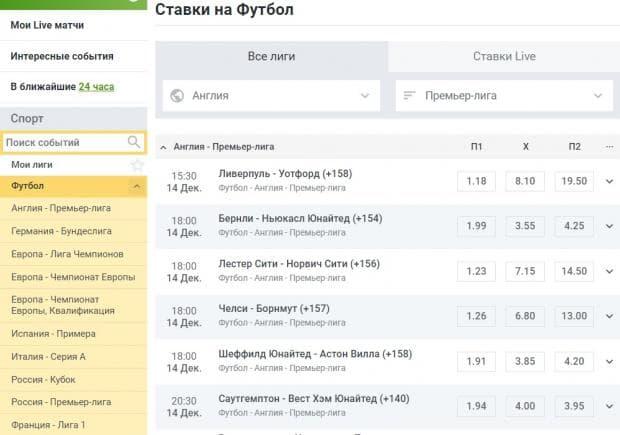The height and width of the screenshot is (435, 620).
Task: Open the Бернли - Ньюкасл Юнайтед (+154) match
Action: pyautogui.click(x=300, y=219)
